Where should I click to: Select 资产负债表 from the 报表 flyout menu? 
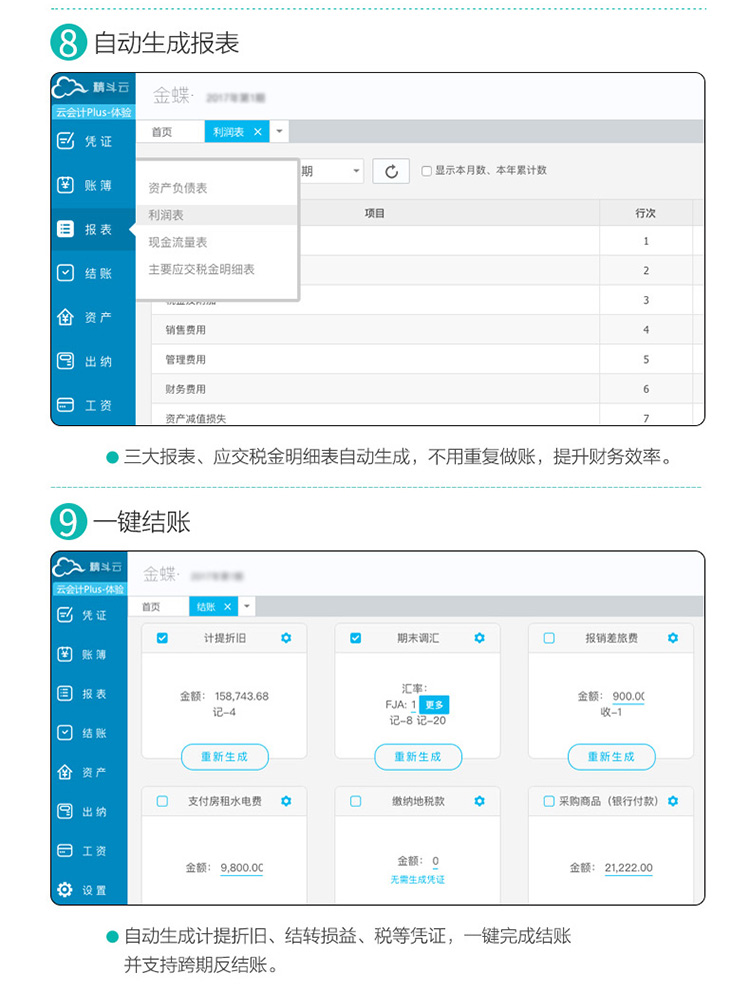coord(178,188)
